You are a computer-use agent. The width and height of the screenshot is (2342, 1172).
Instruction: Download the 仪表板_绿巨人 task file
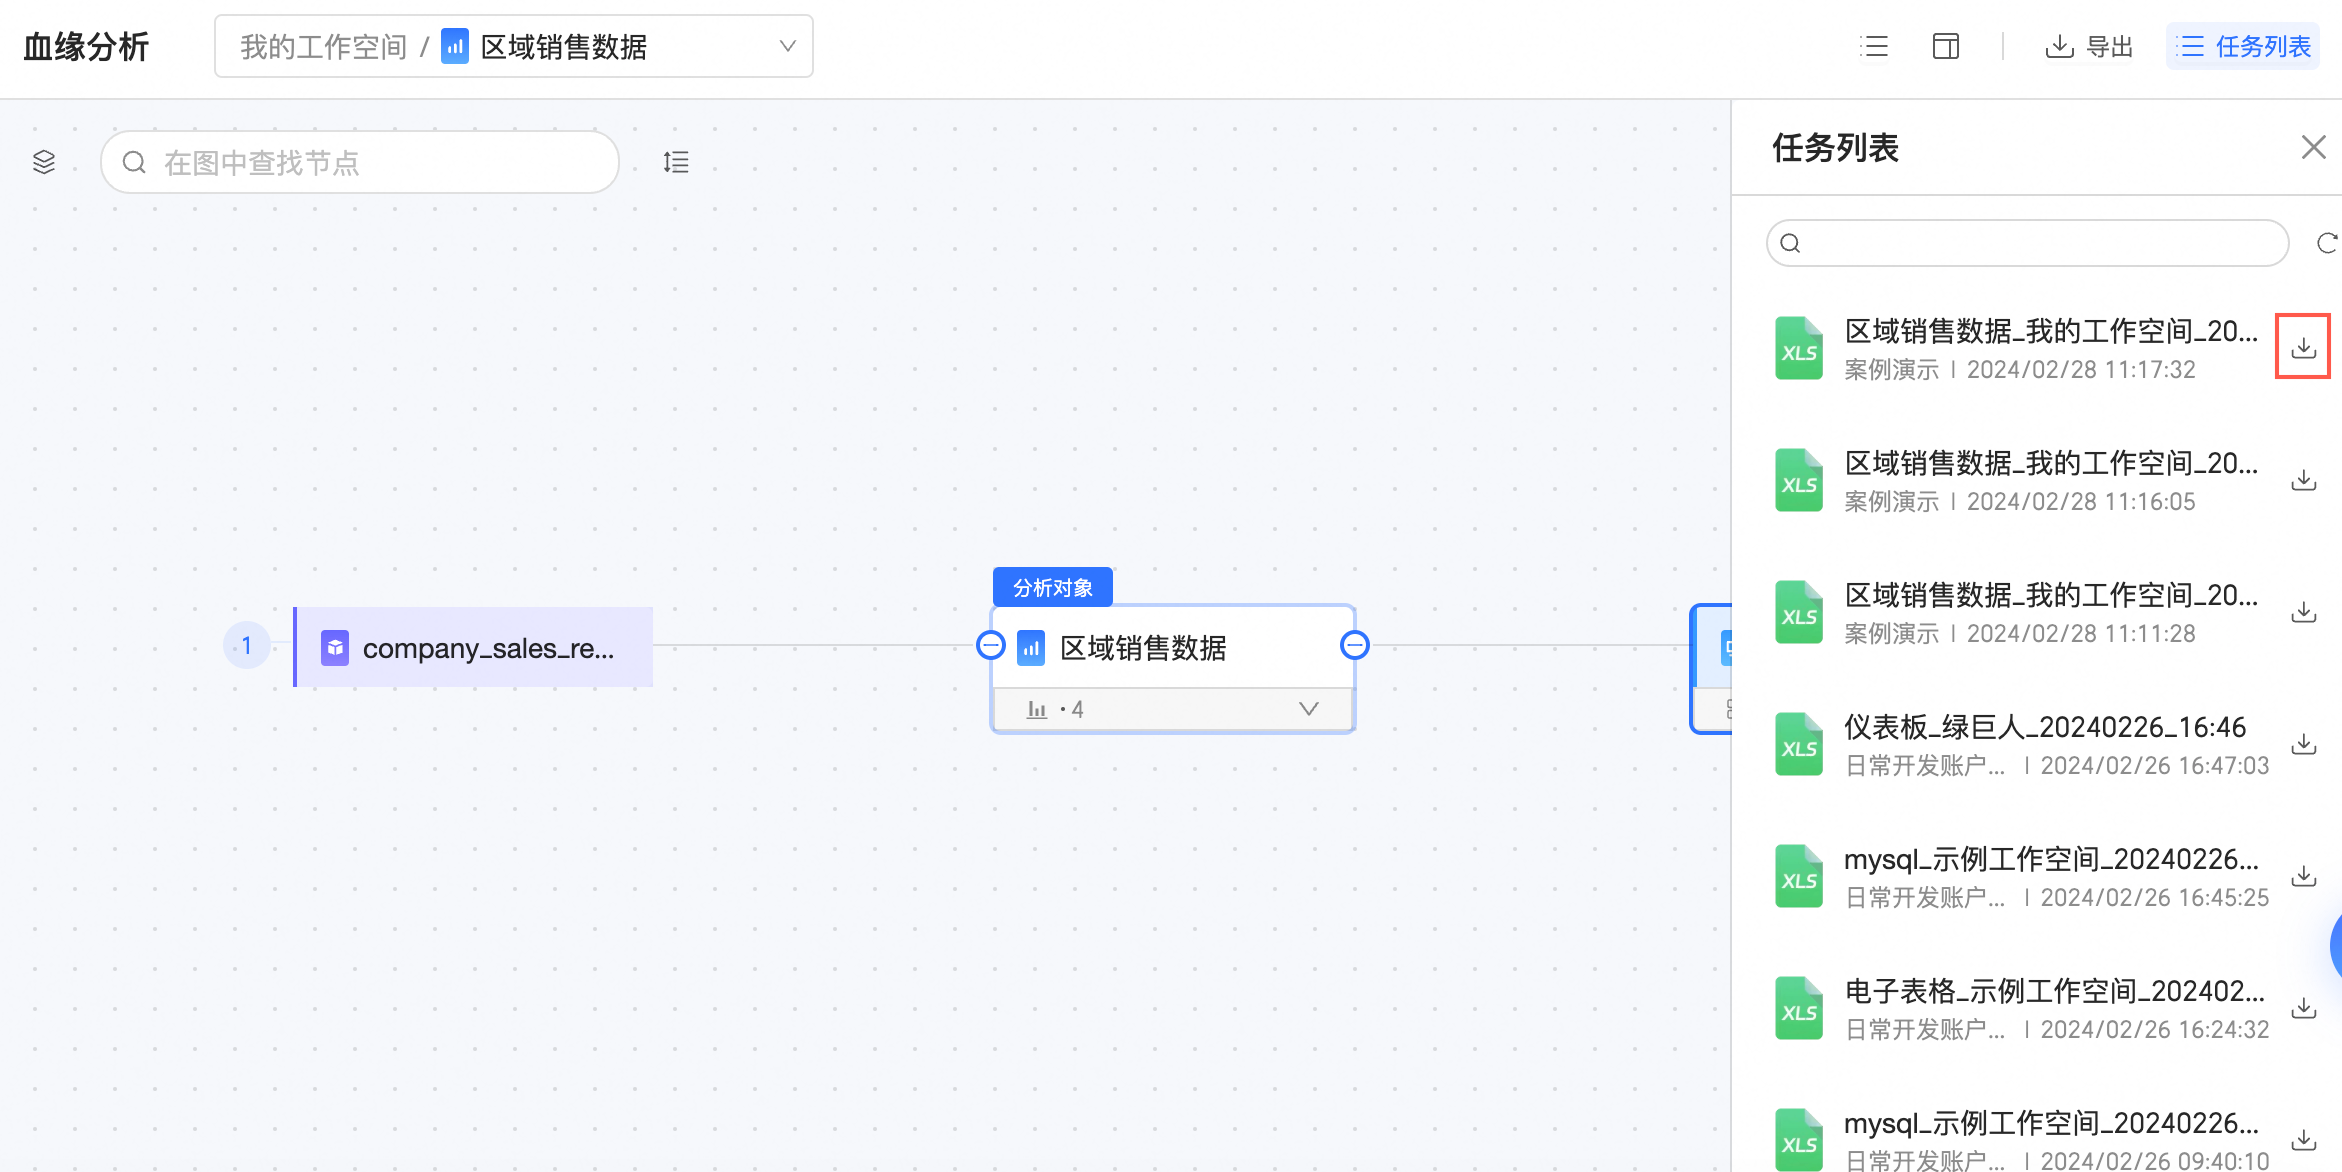[x=2303, y=744]
